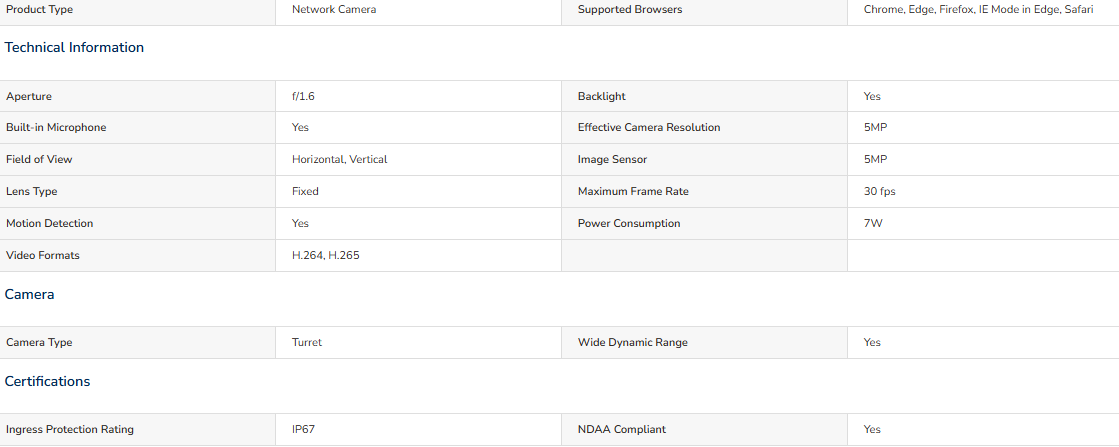Viewport: 1119px width, 447px height.
Task: Select the Effective Camera Resolution label
Action: [649, 128]
